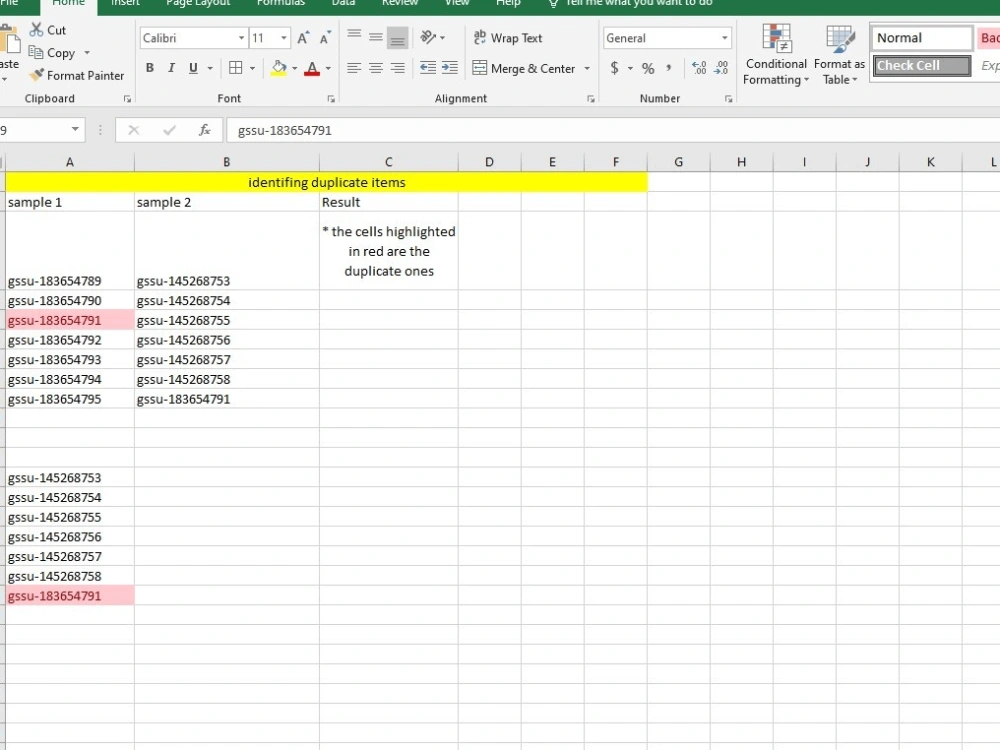Open the Home ribbon tab
The image size is (1000, 750).
pyautogui.click(x=68, y=3)
